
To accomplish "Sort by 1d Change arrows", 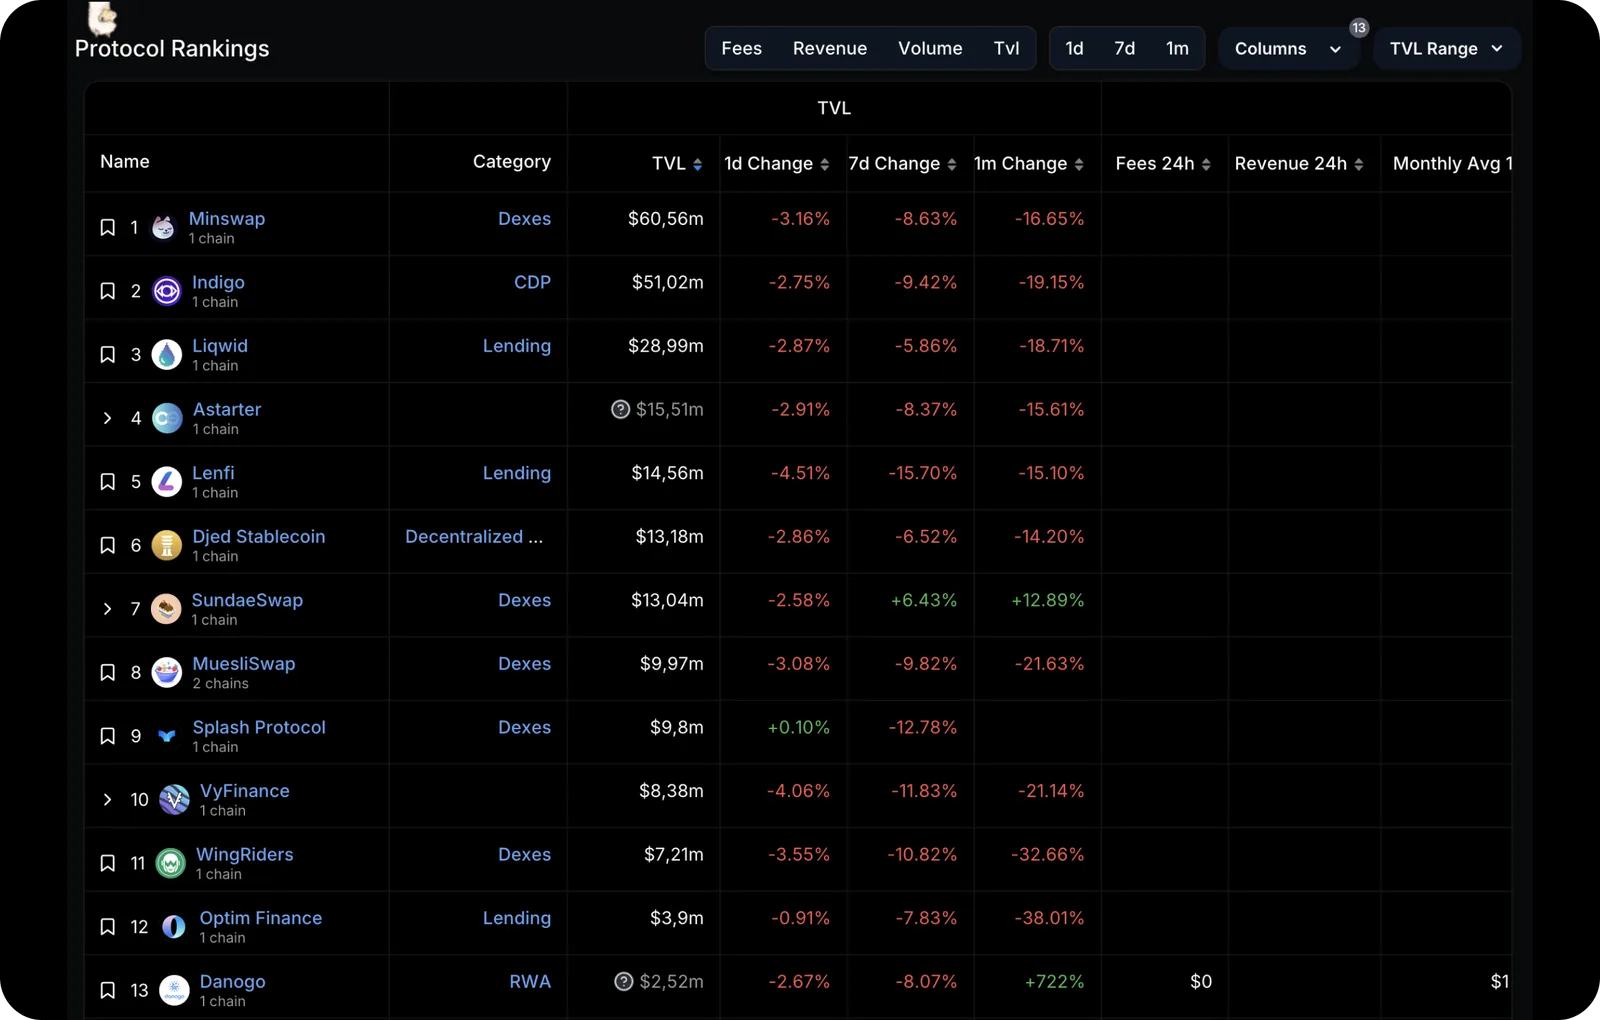I will coord(825,165).
